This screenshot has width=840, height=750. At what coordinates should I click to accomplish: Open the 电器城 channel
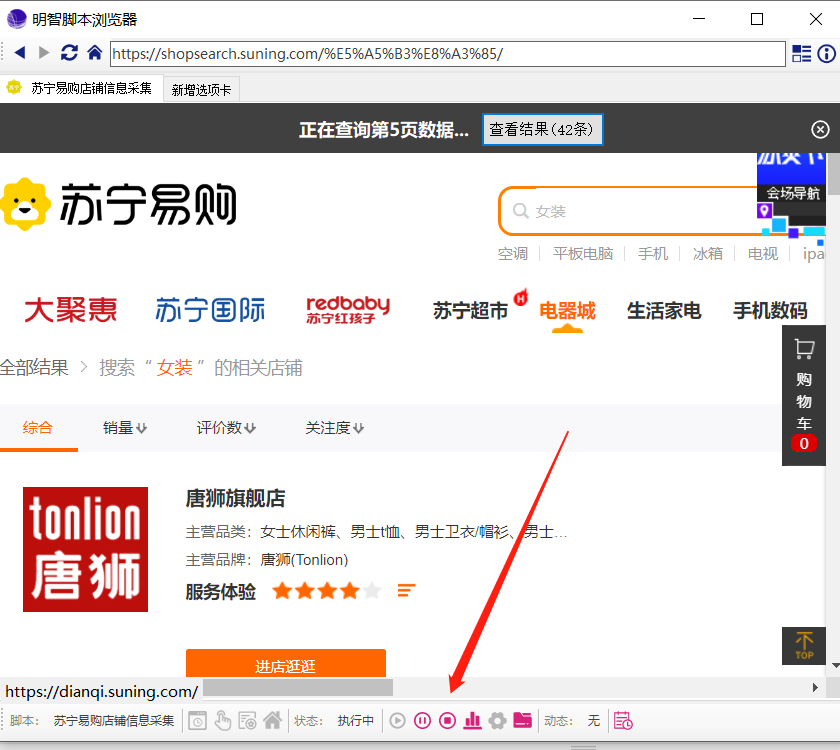pyautogui.click(x=567, y=311)
